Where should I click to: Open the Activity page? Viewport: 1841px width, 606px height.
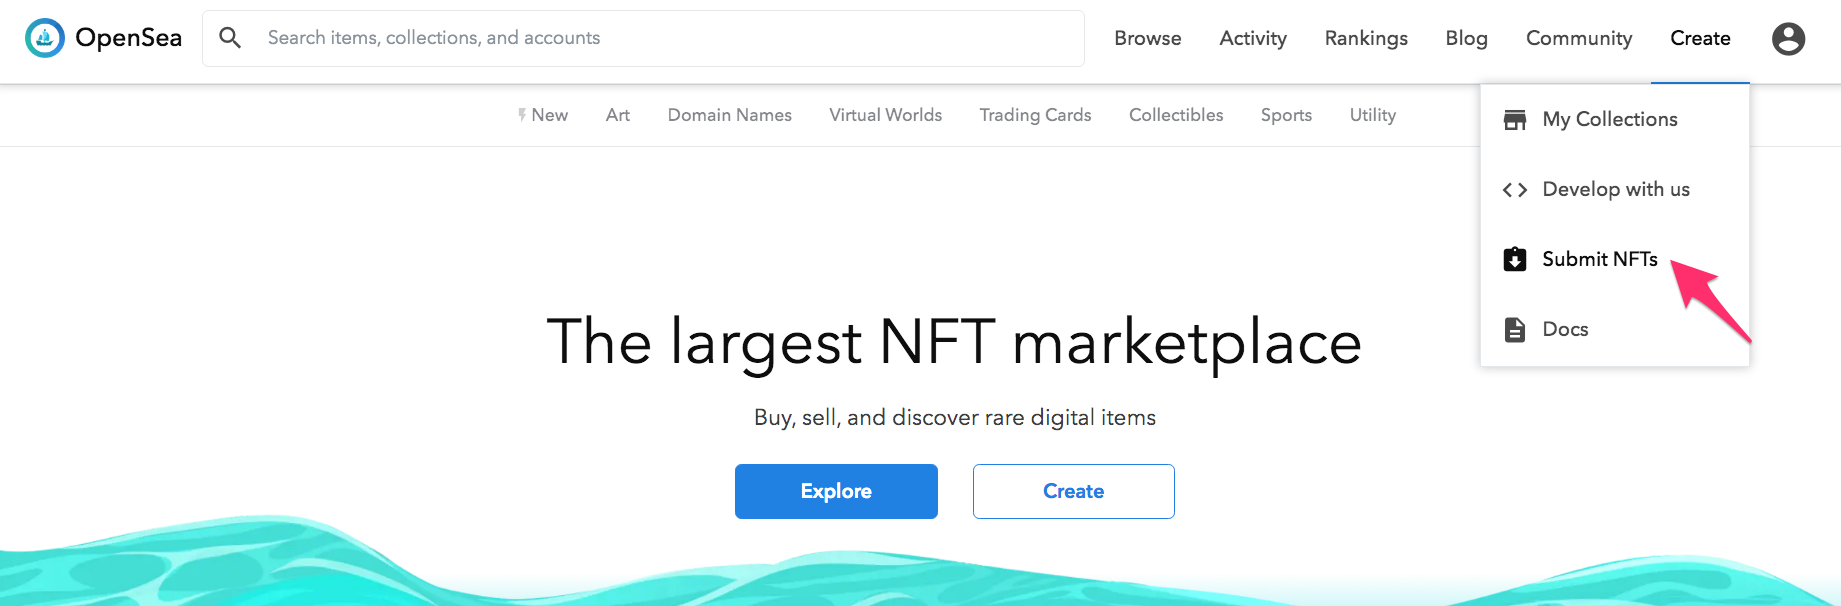1253,38
